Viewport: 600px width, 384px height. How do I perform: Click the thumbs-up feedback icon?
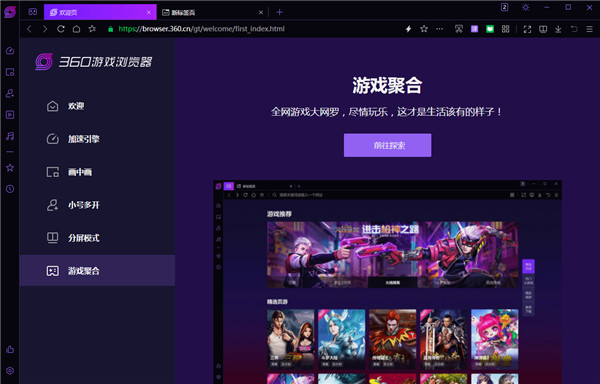point(10,349)
